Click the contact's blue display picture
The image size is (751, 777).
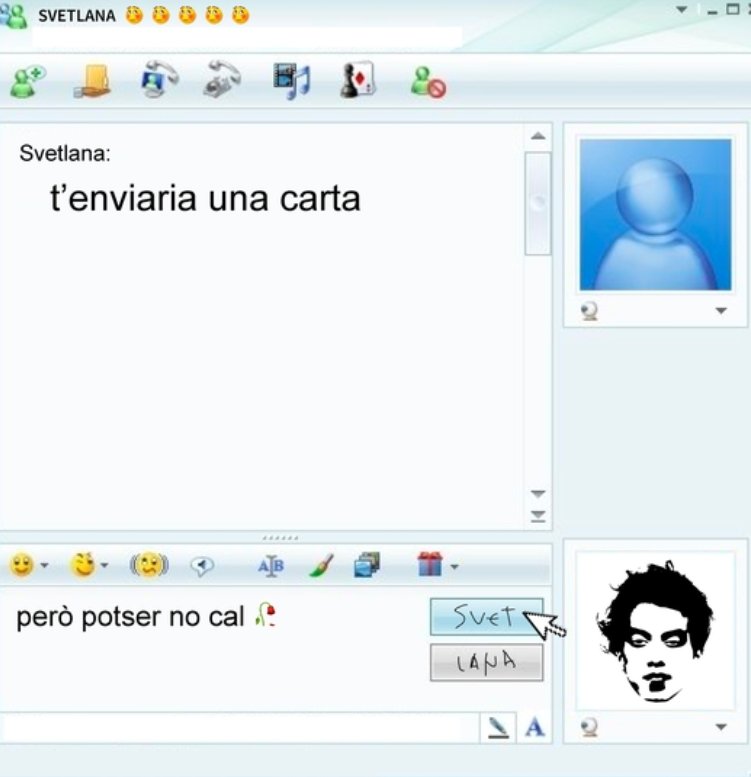[x=655, y=215]
